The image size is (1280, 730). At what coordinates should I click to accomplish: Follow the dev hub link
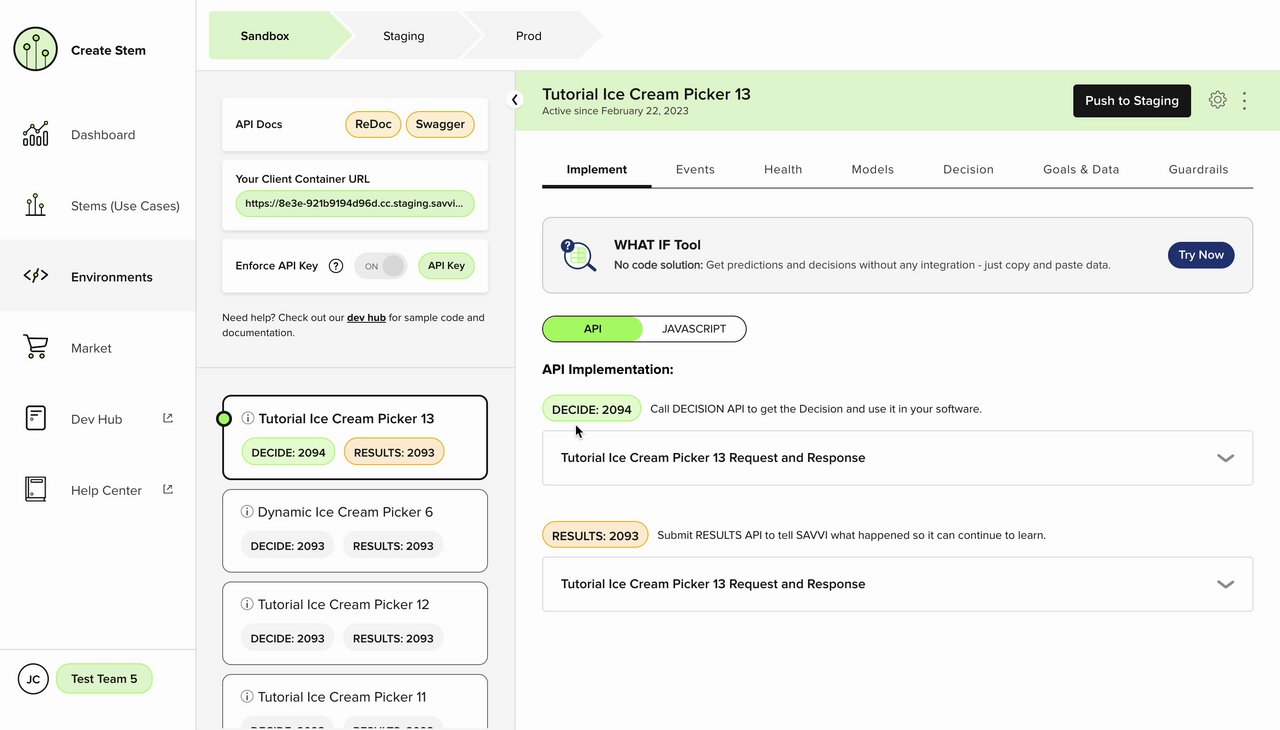pos(366,318)
